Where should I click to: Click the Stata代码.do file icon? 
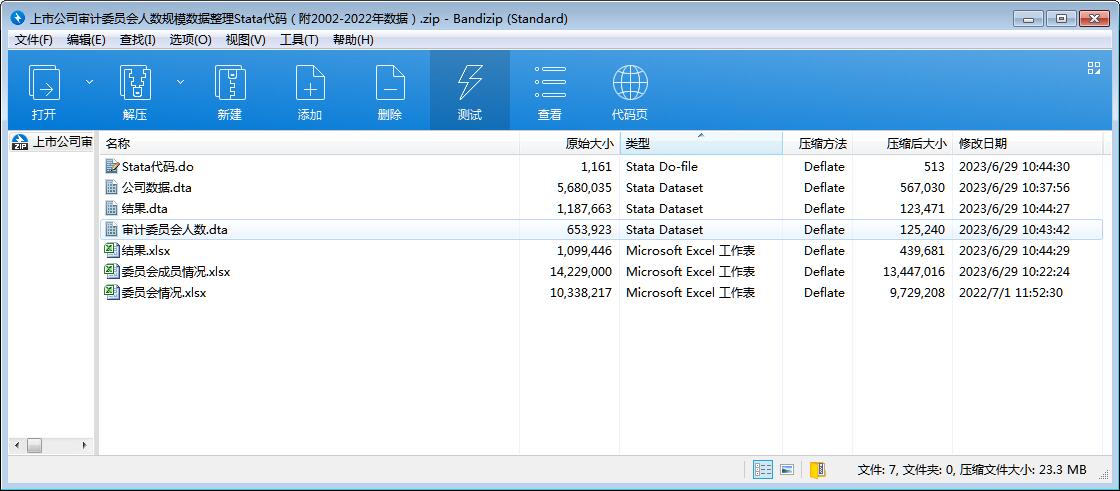[111, 167]
